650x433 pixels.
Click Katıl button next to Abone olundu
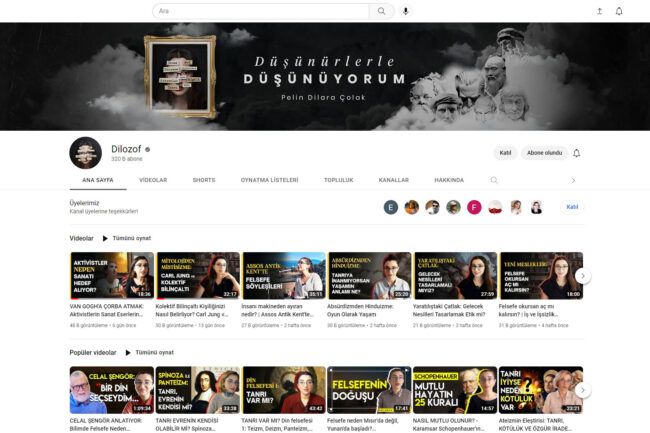[504, 153]
